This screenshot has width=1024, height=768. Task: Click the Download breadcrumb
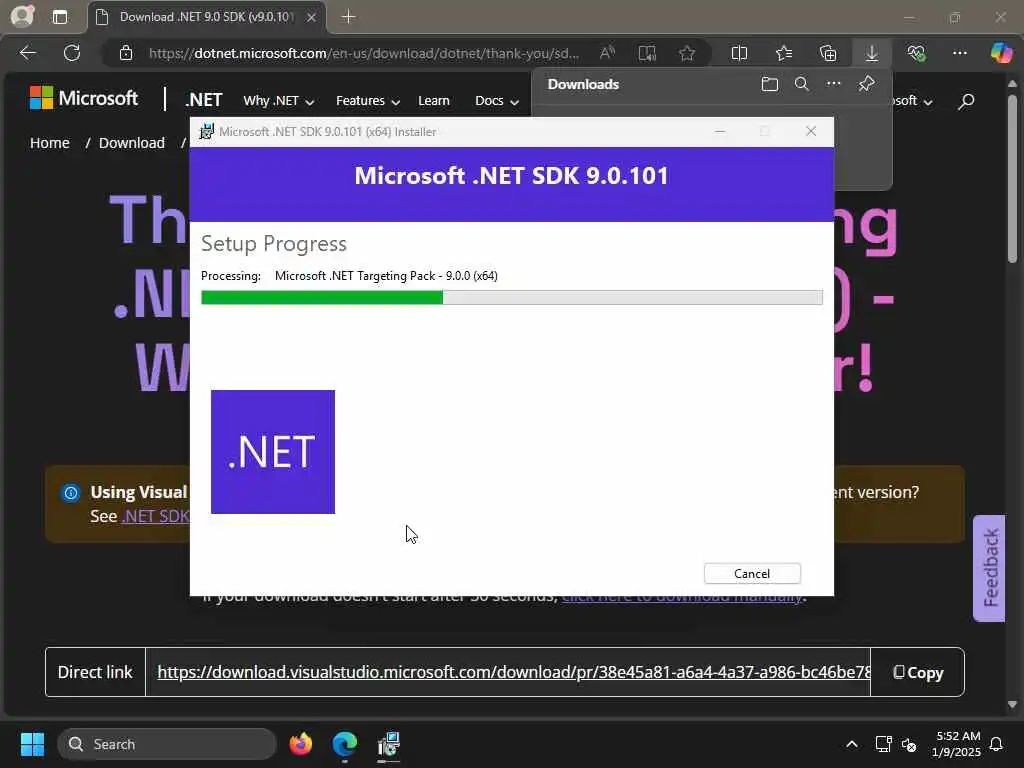131,142
